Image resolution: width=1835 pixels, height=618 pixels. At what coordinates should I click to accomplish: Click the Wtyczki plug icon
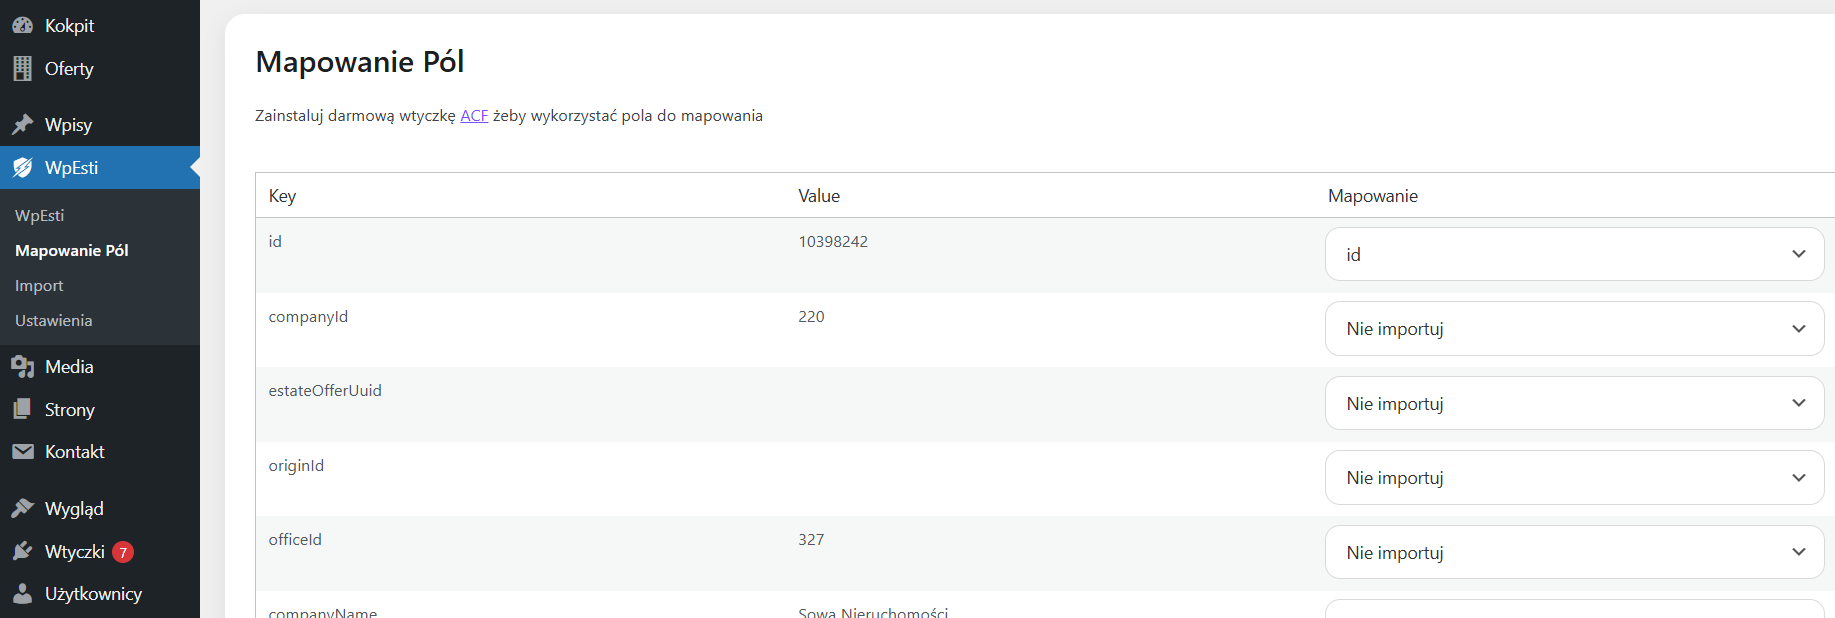[22, 551]
